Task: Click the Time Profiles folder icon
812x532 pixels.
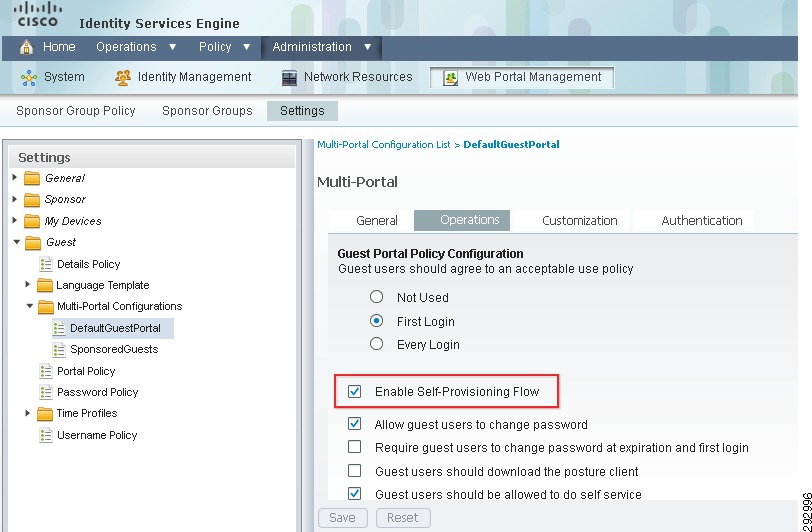Action: 45,414
